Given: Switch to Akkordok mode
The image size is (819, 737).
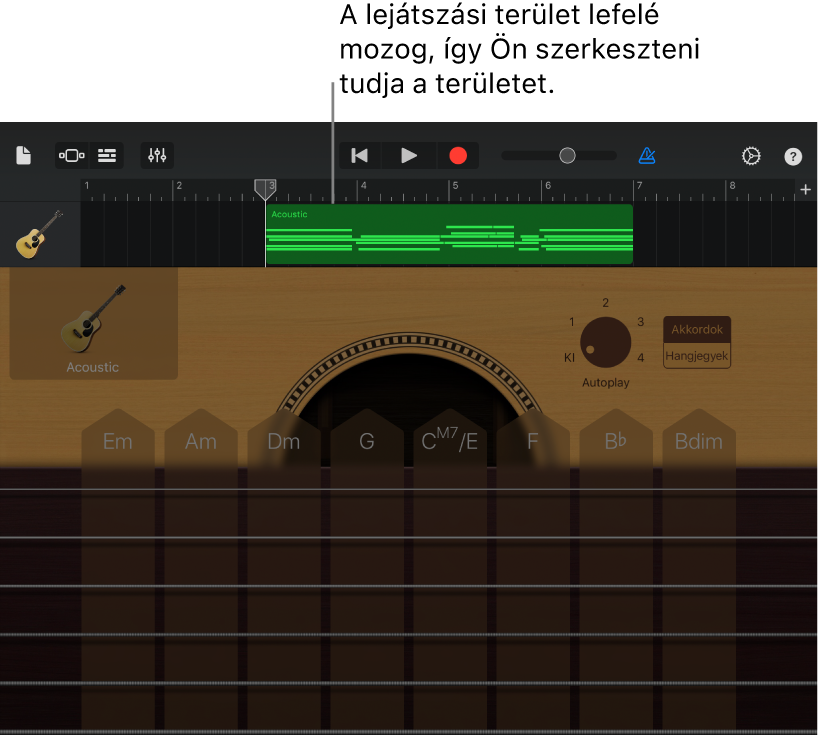Looking at the screenshot, I should [697, 330].
